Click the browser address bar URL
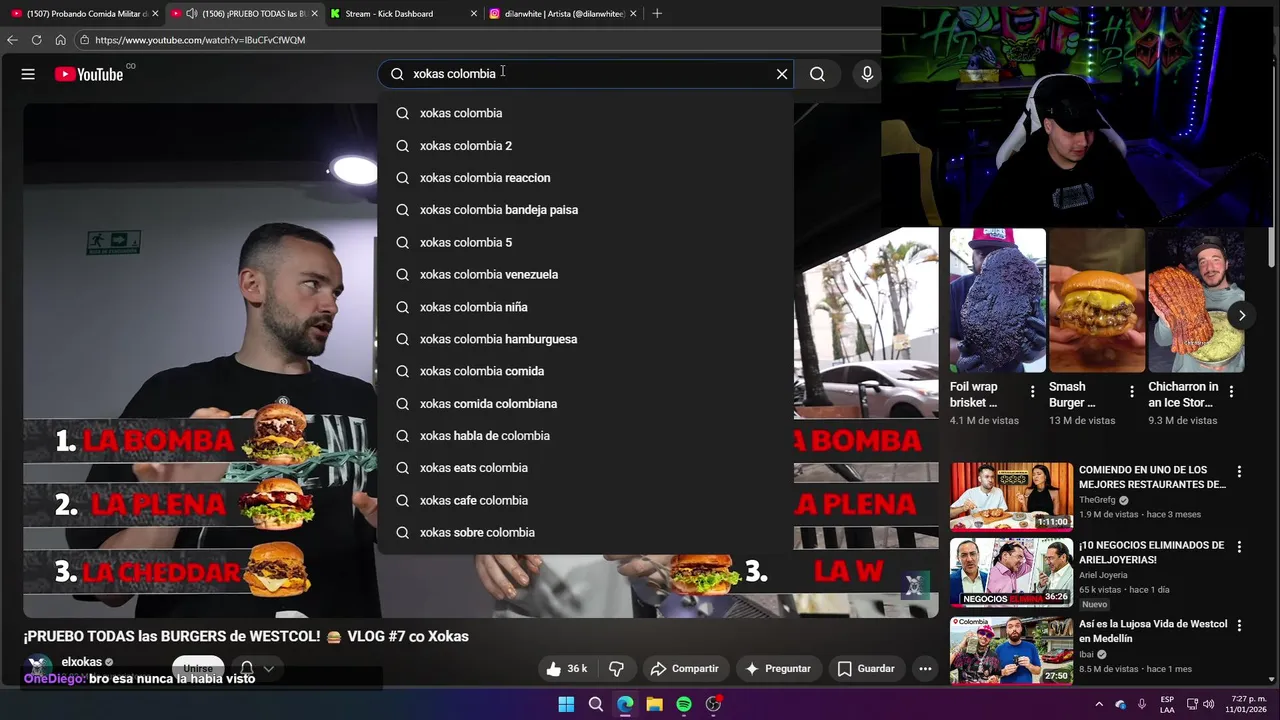This screenshot has width=1280, height=720. tap(200, 40)
